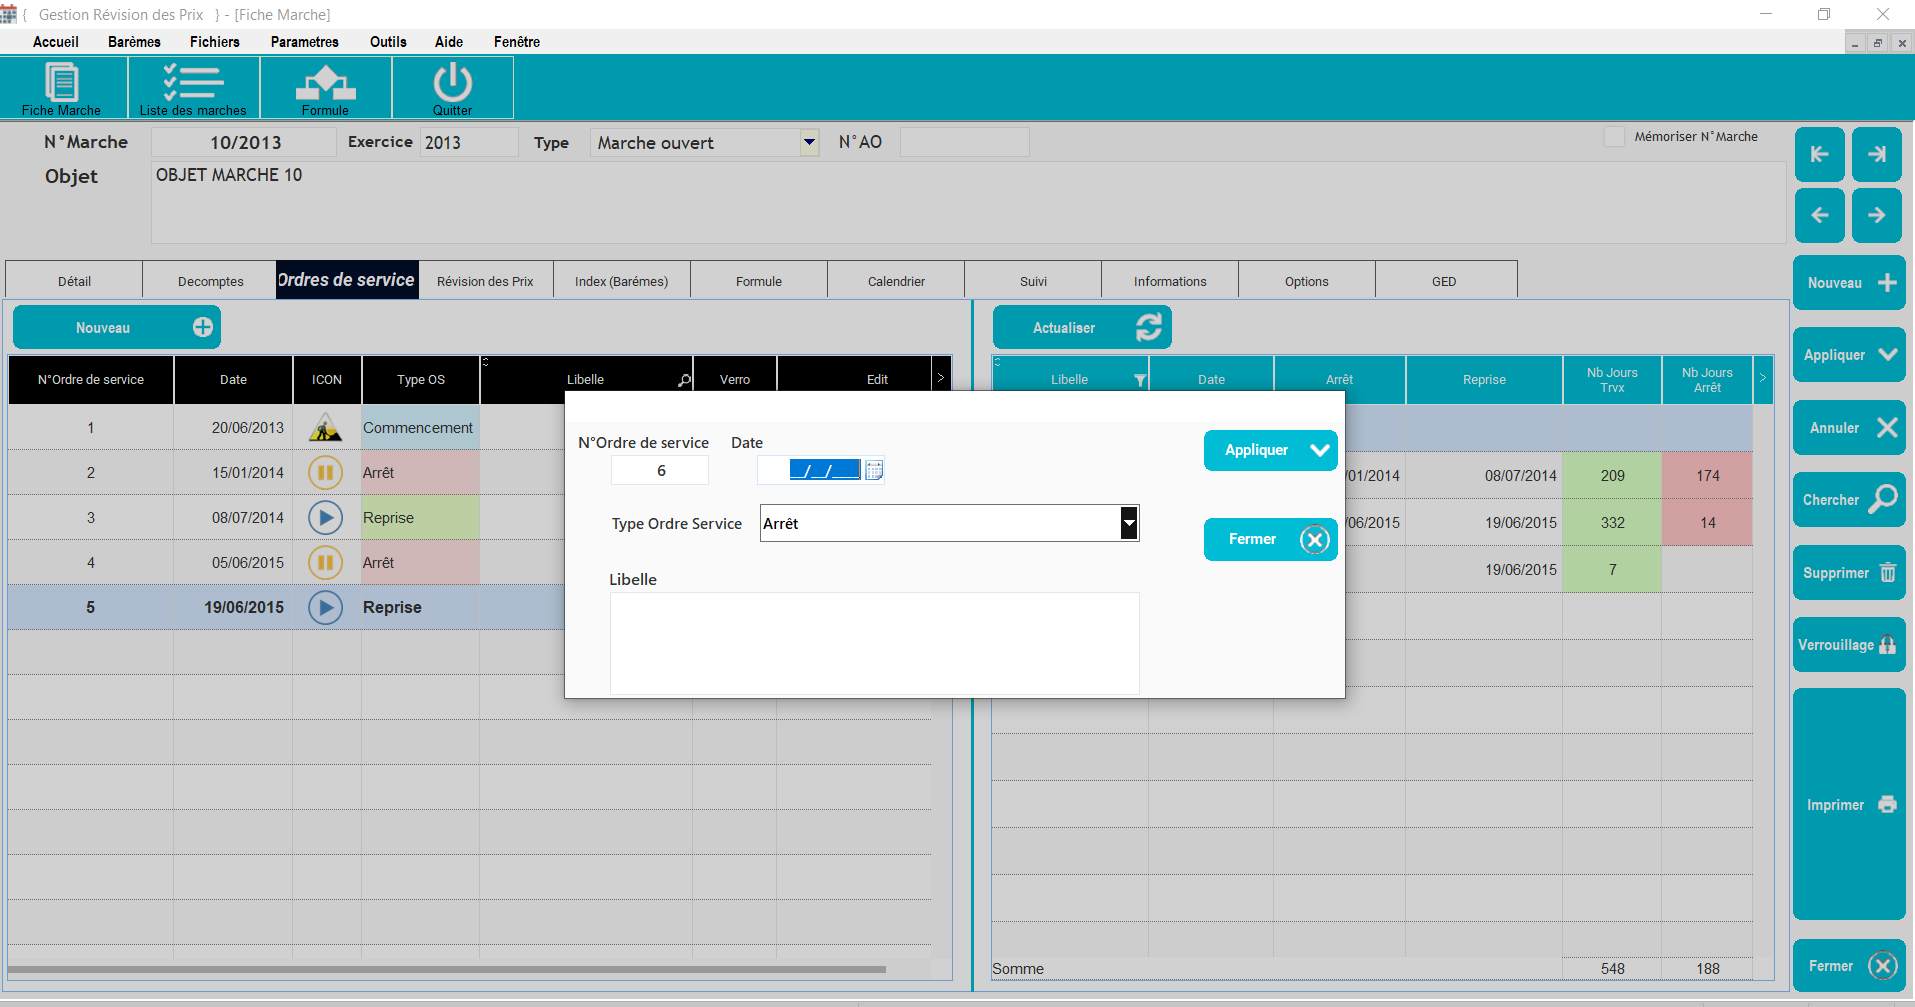Click the horizontal scrollbar under orders grid
This screenshot has width=1915, height=1007.
(446, 969)
